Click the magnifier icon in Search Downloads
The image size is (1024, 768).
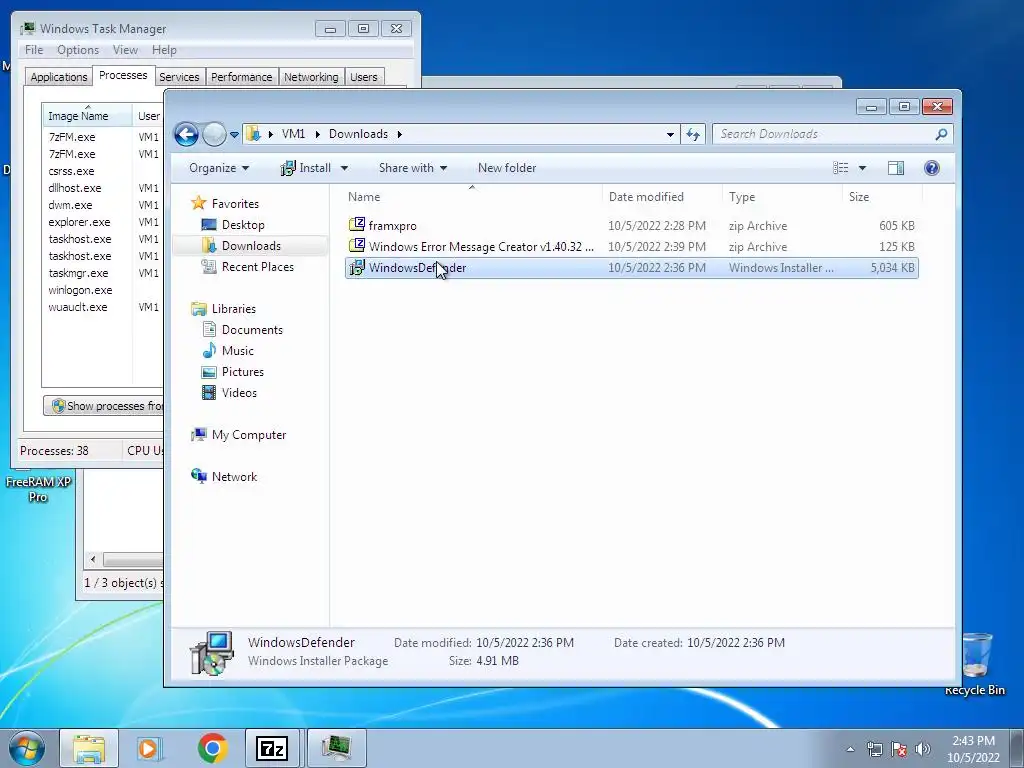tap(941, 134)
